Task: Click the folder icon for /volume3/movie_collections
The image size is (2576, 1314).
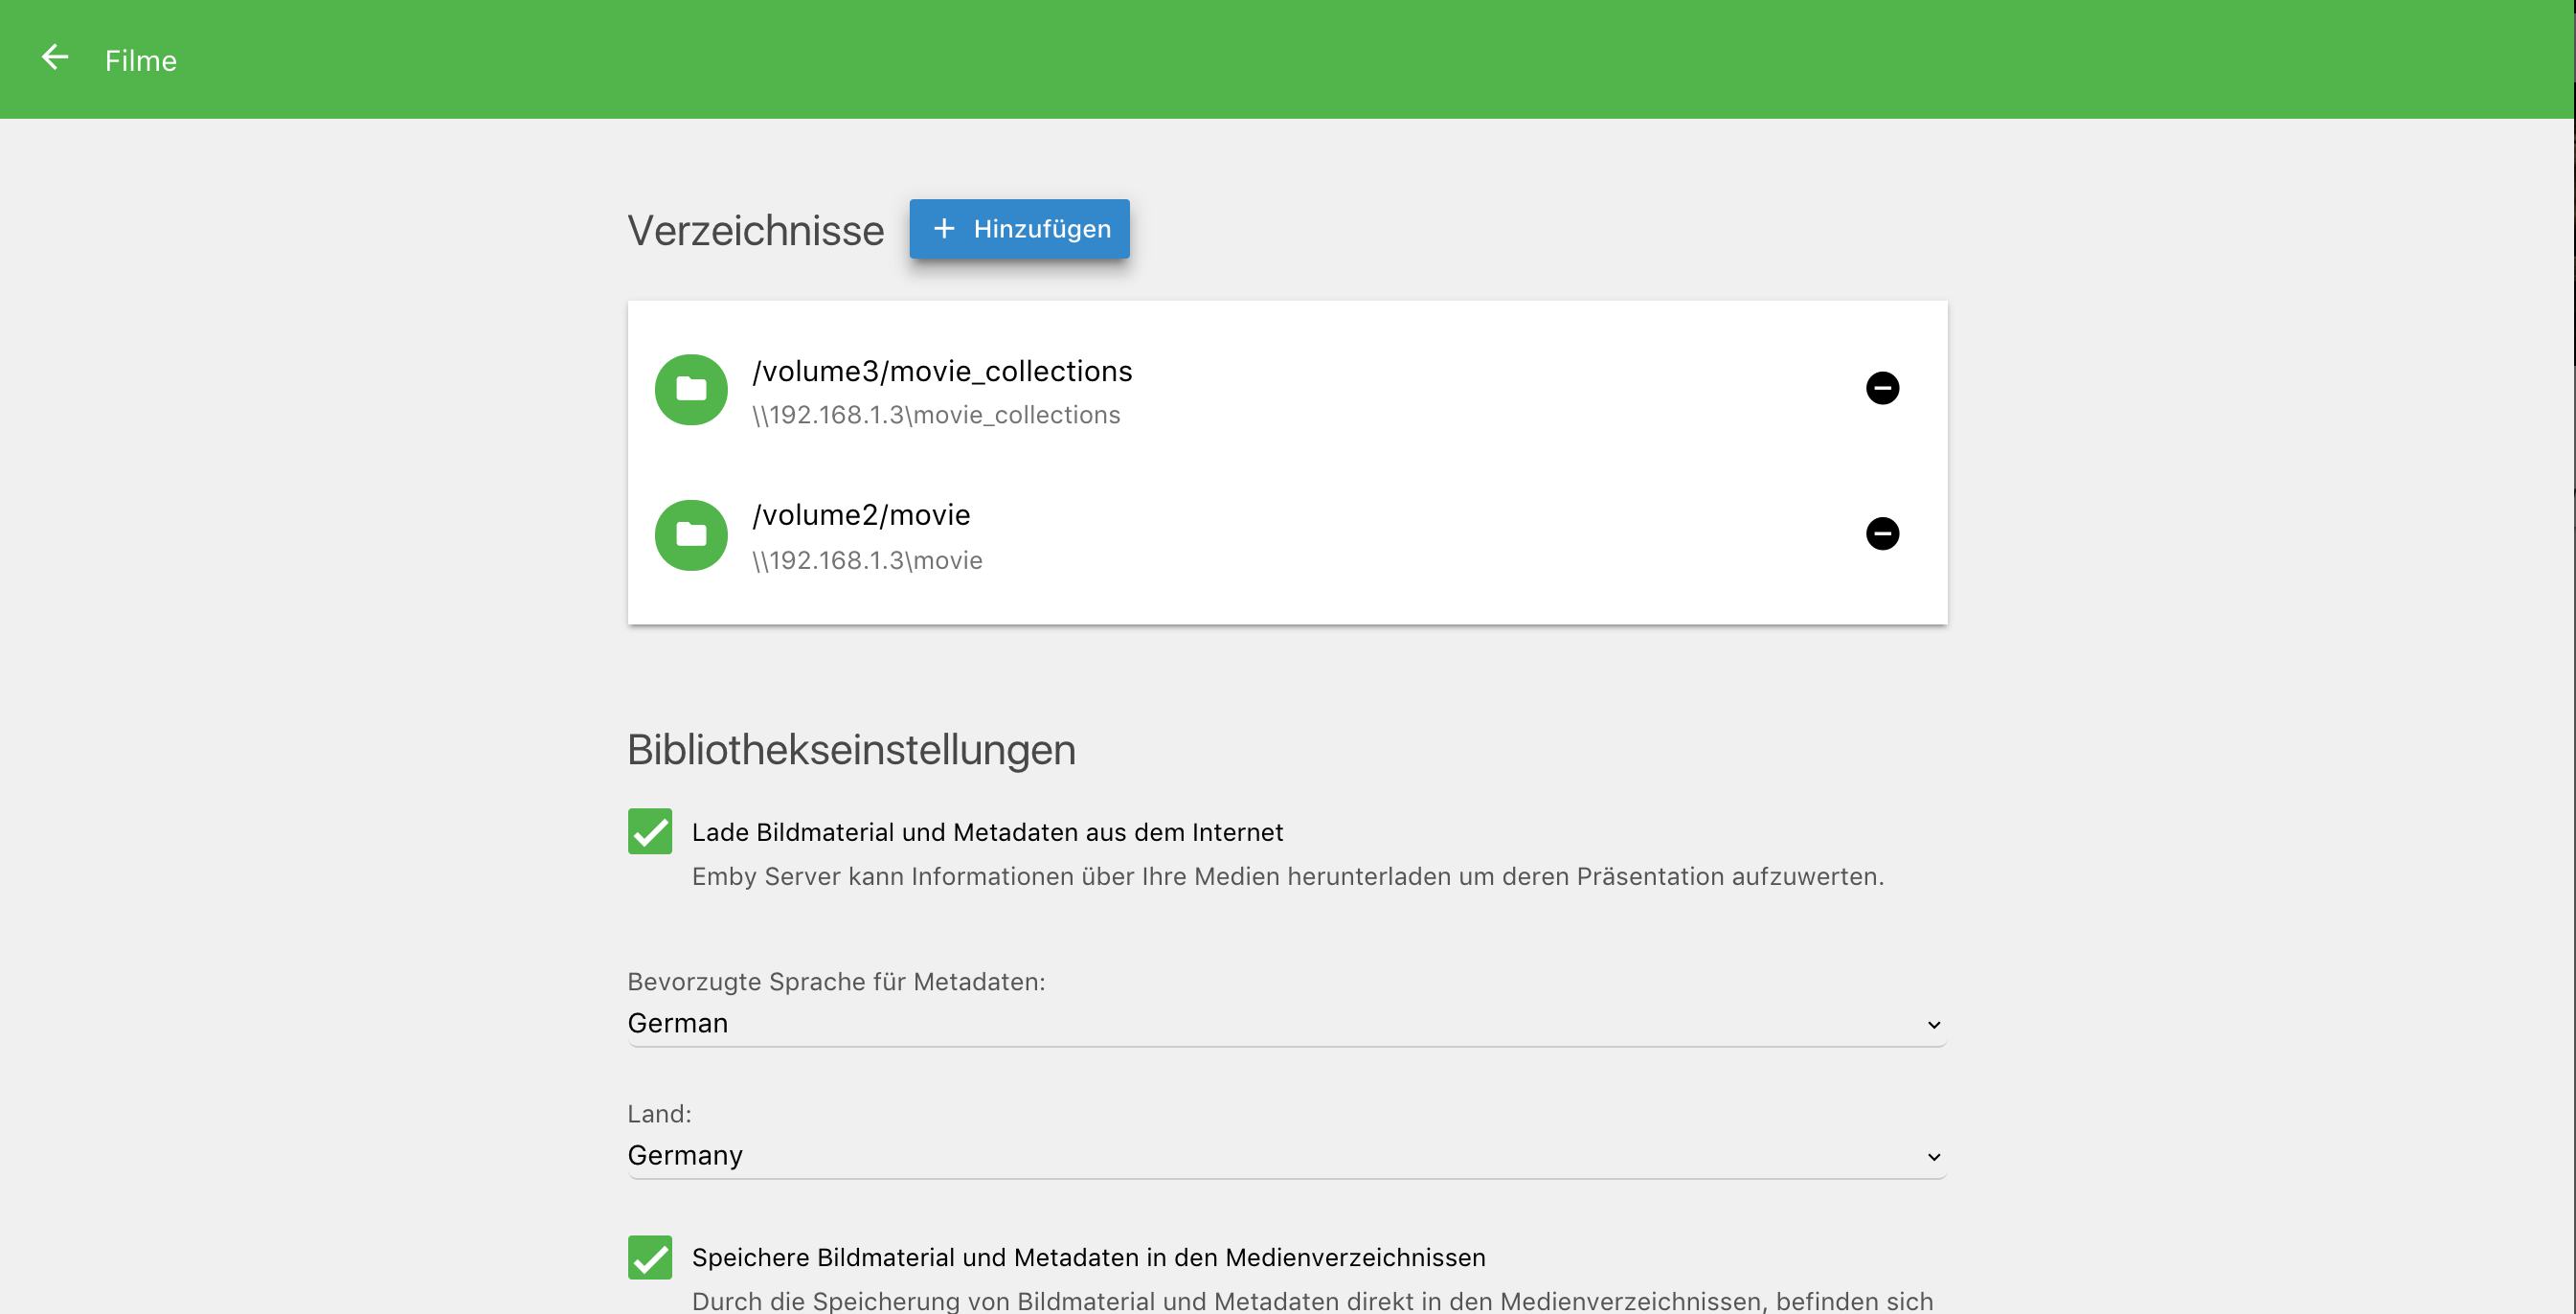Action: pyautogui.click(x=691, y=389)
